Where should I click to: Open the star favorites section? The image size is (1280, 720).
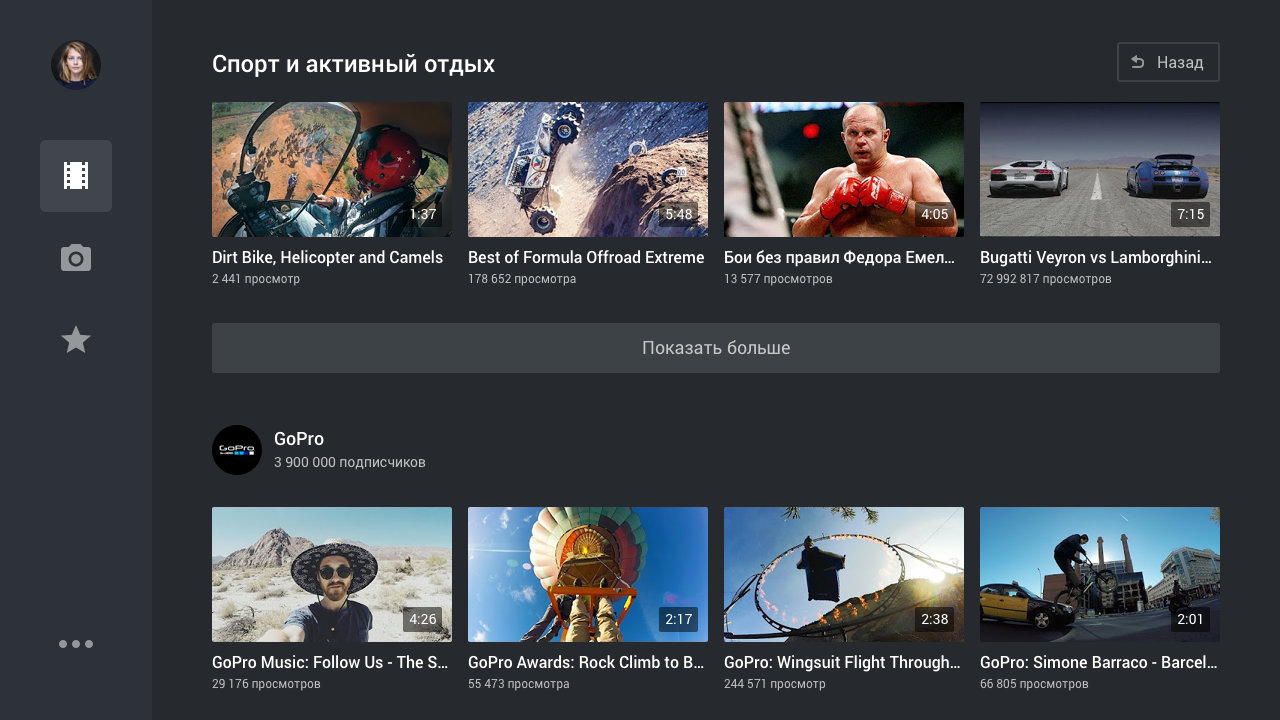(x=76, y=340)
